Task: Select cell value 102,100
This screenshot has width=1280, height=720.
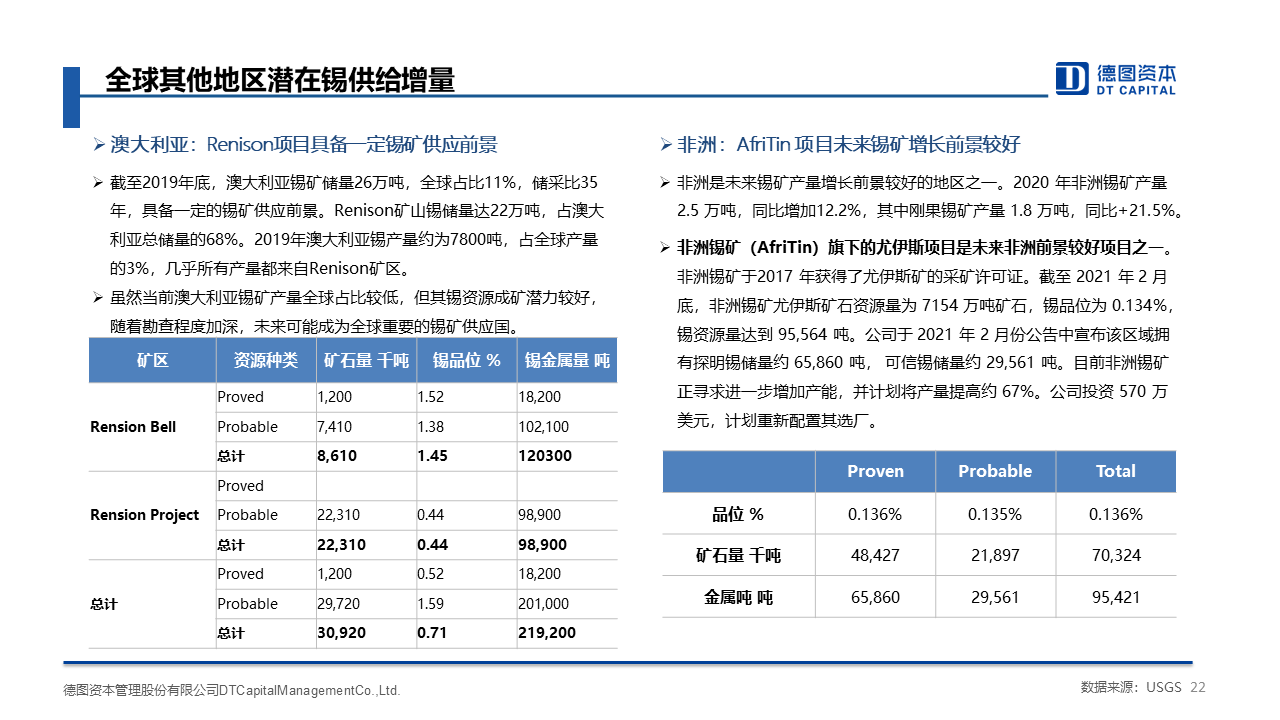Action: point(543,427)
